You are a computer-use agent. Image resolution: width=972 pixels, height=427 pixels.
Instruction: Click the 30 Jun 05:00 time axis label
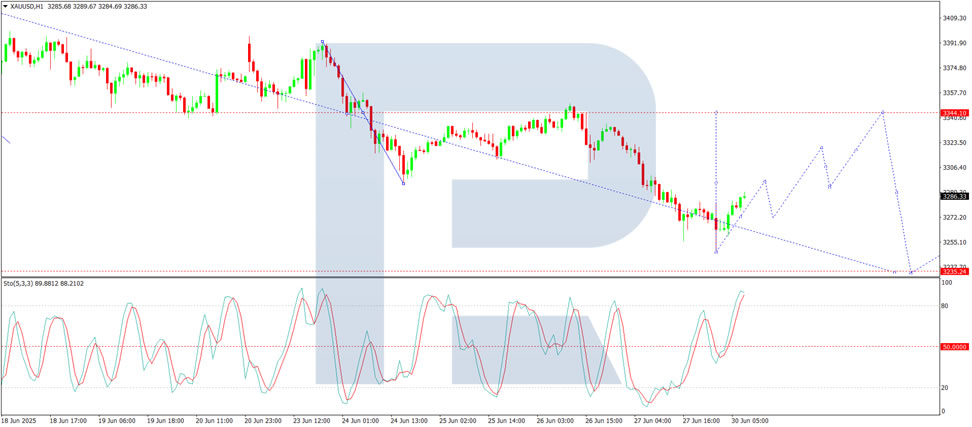pyautogui.click(x=748, y=420)
